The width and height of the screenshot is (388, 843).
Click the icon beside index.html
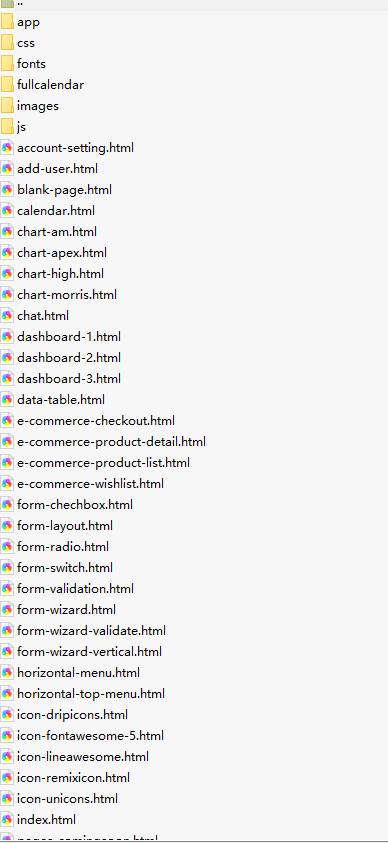pos(7,820)
